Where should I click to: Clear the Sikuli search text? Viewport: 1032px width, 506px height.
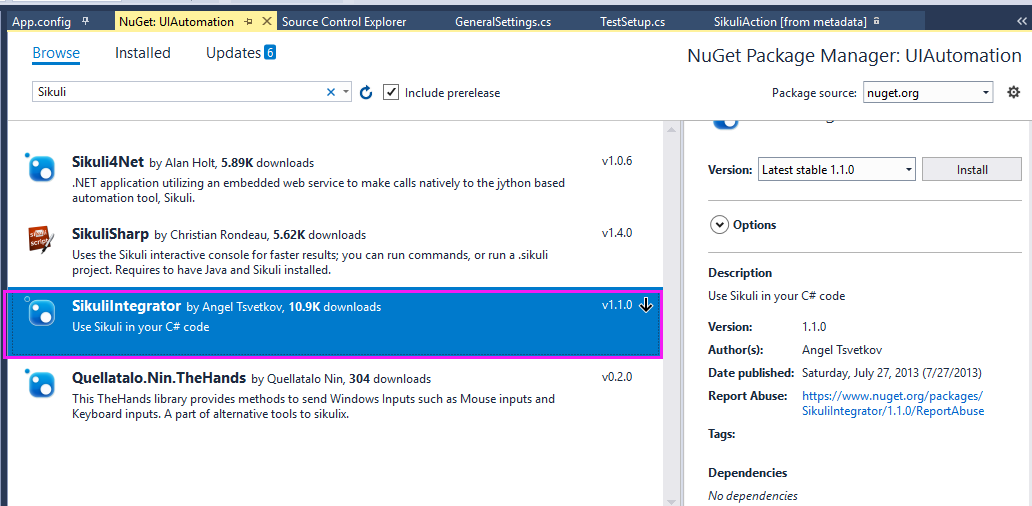tap(331, 92)
